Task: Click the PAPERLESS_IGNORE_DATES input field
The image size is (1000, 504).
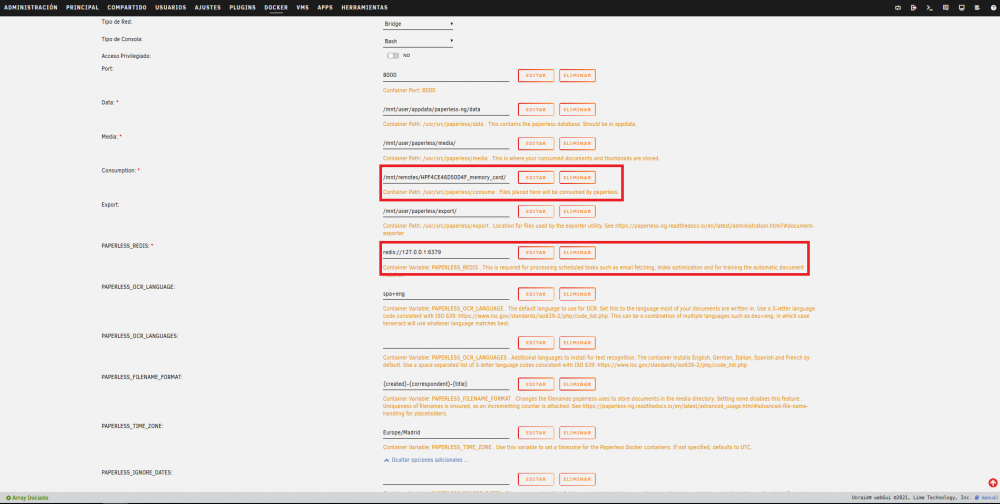Action: [446, 479]
